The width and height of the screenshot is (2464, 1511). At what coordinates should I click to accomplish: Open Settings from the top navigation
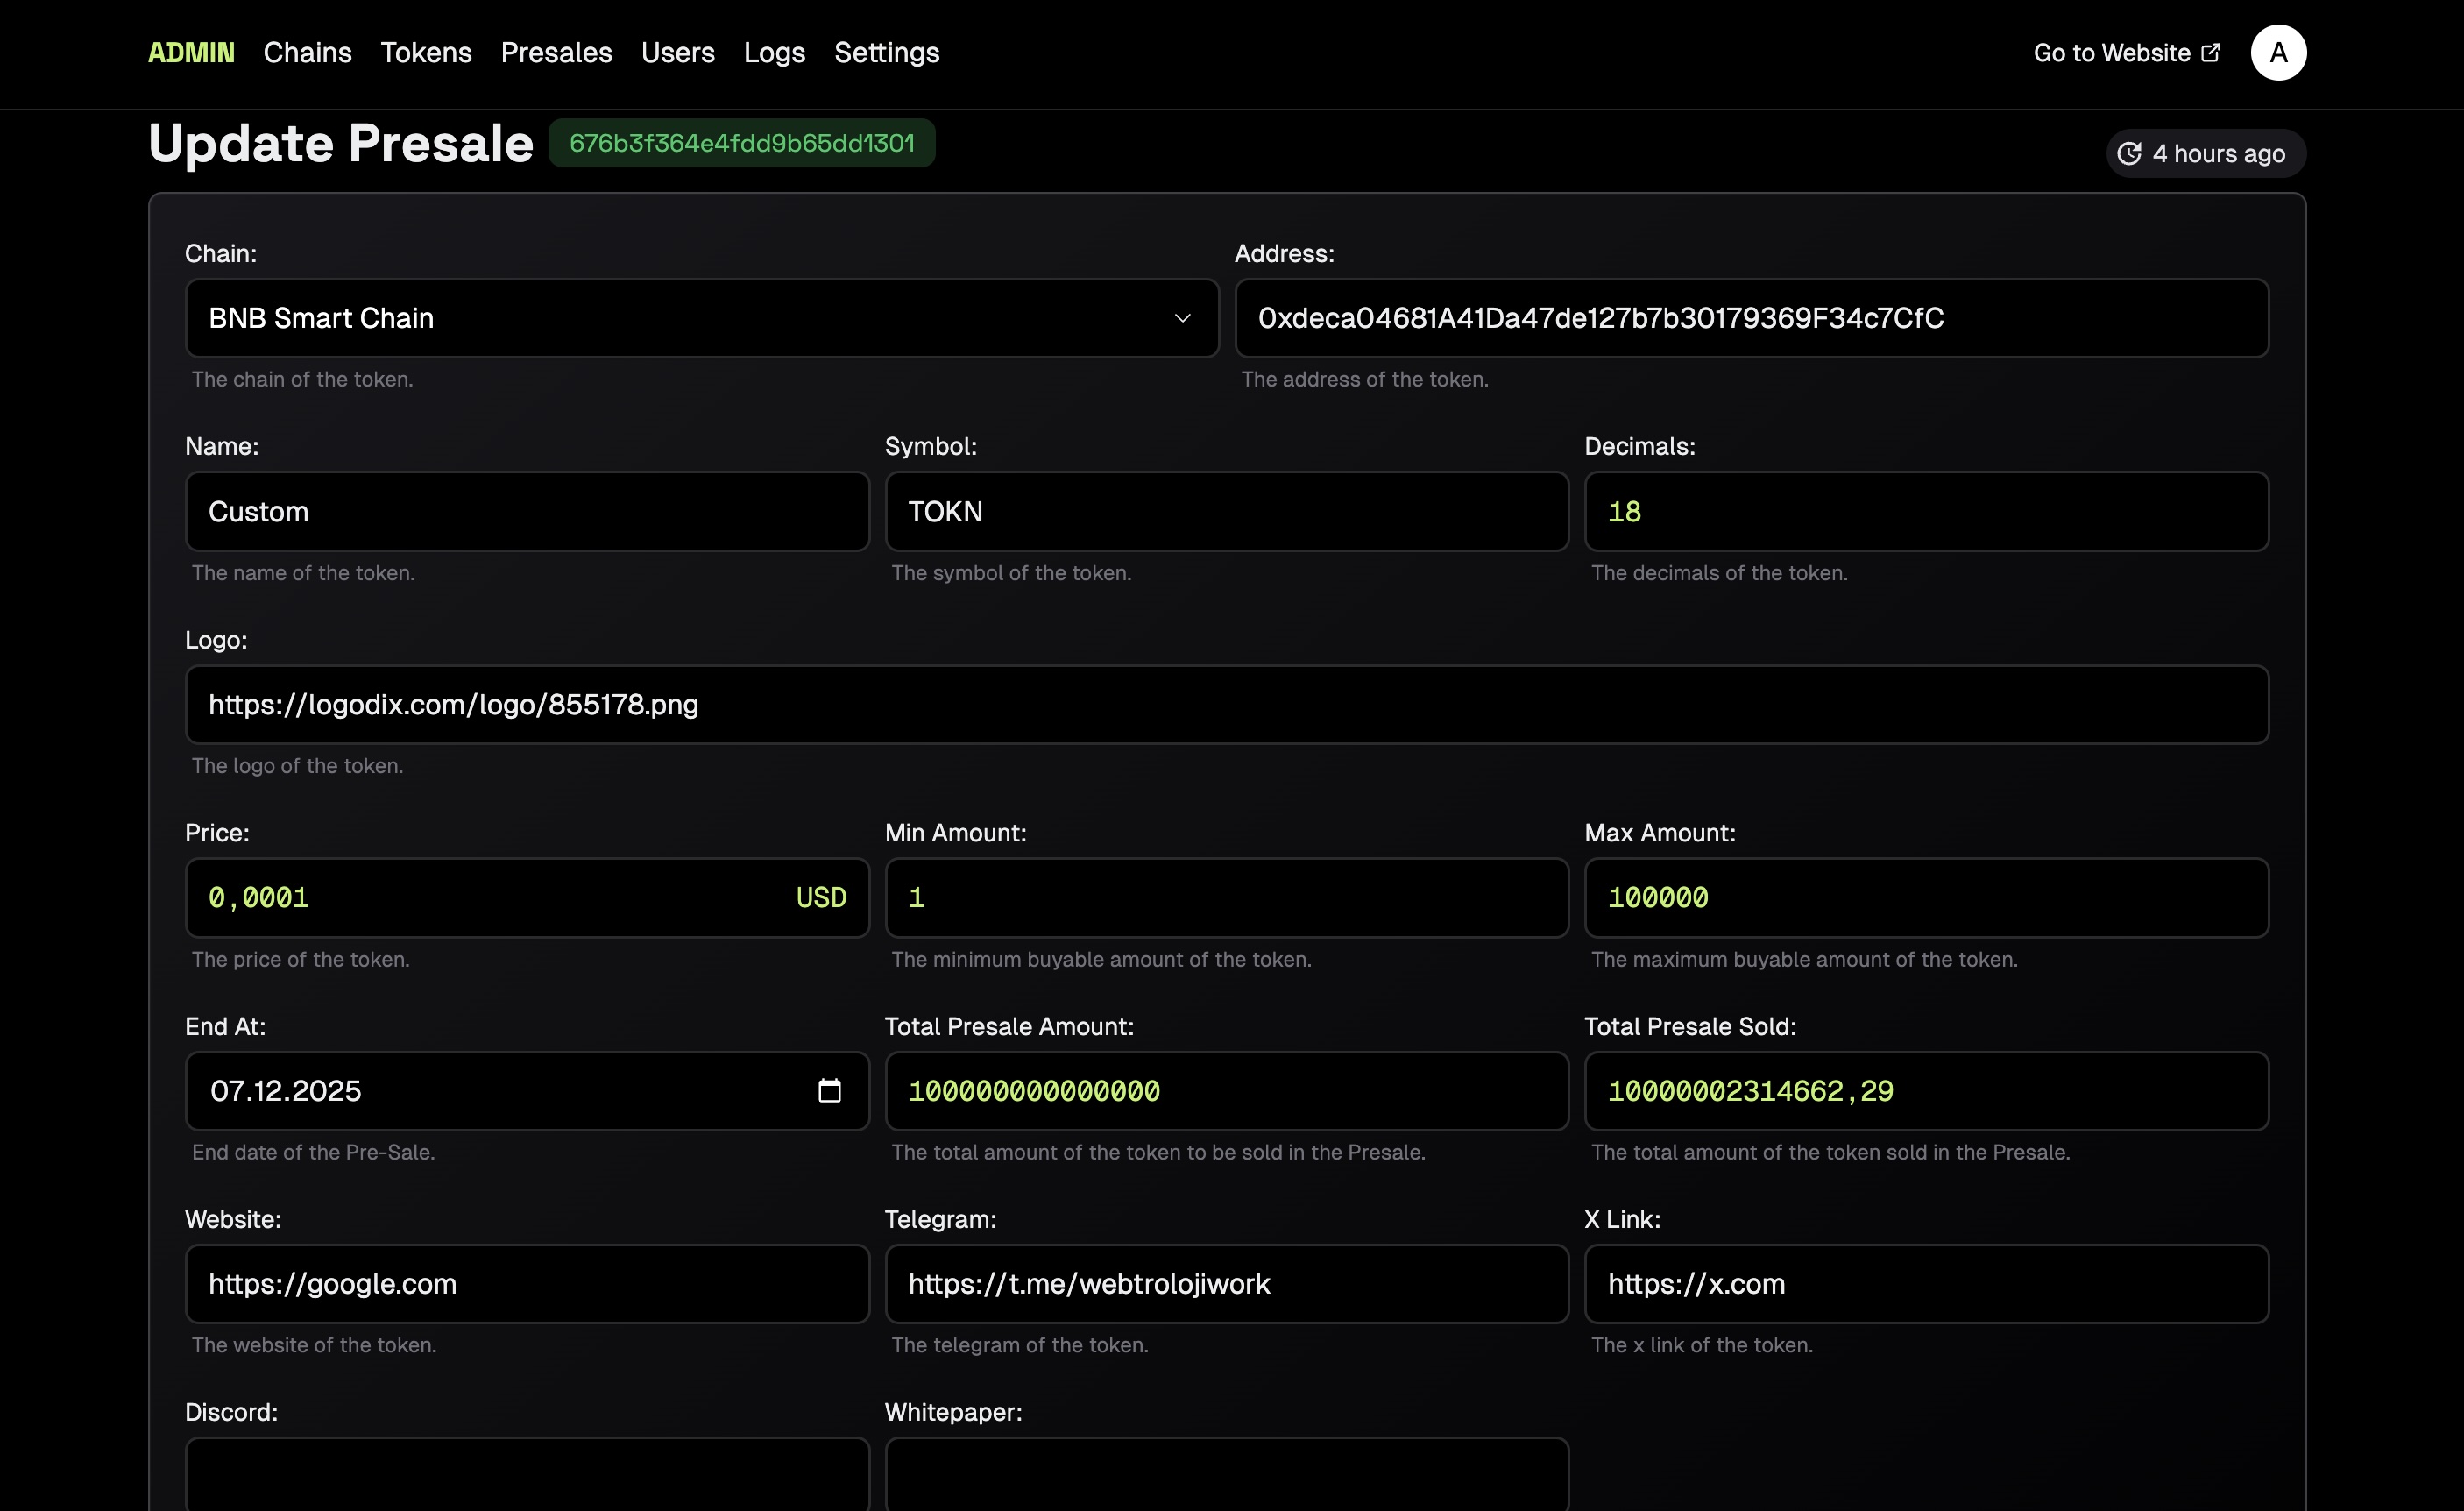pyautogui.click(x=886, y=52)
